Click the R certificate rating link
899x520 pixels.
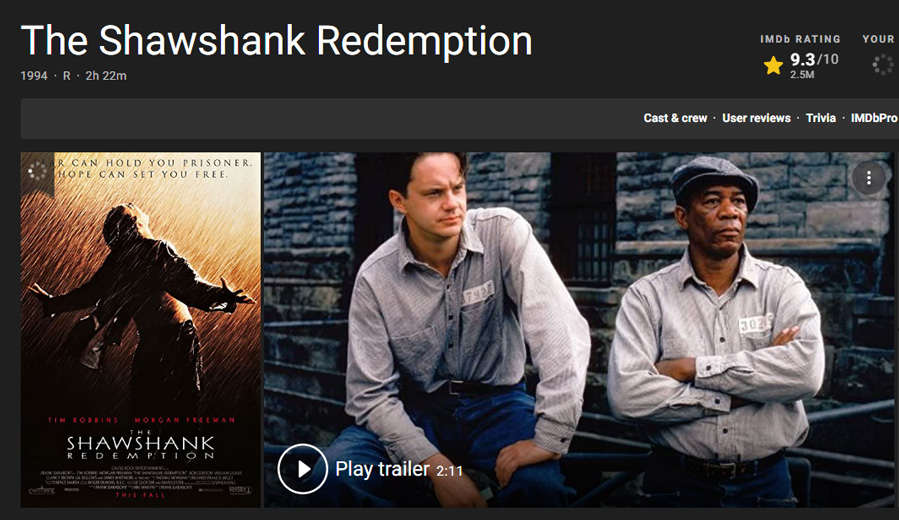(x=67, y=76)
